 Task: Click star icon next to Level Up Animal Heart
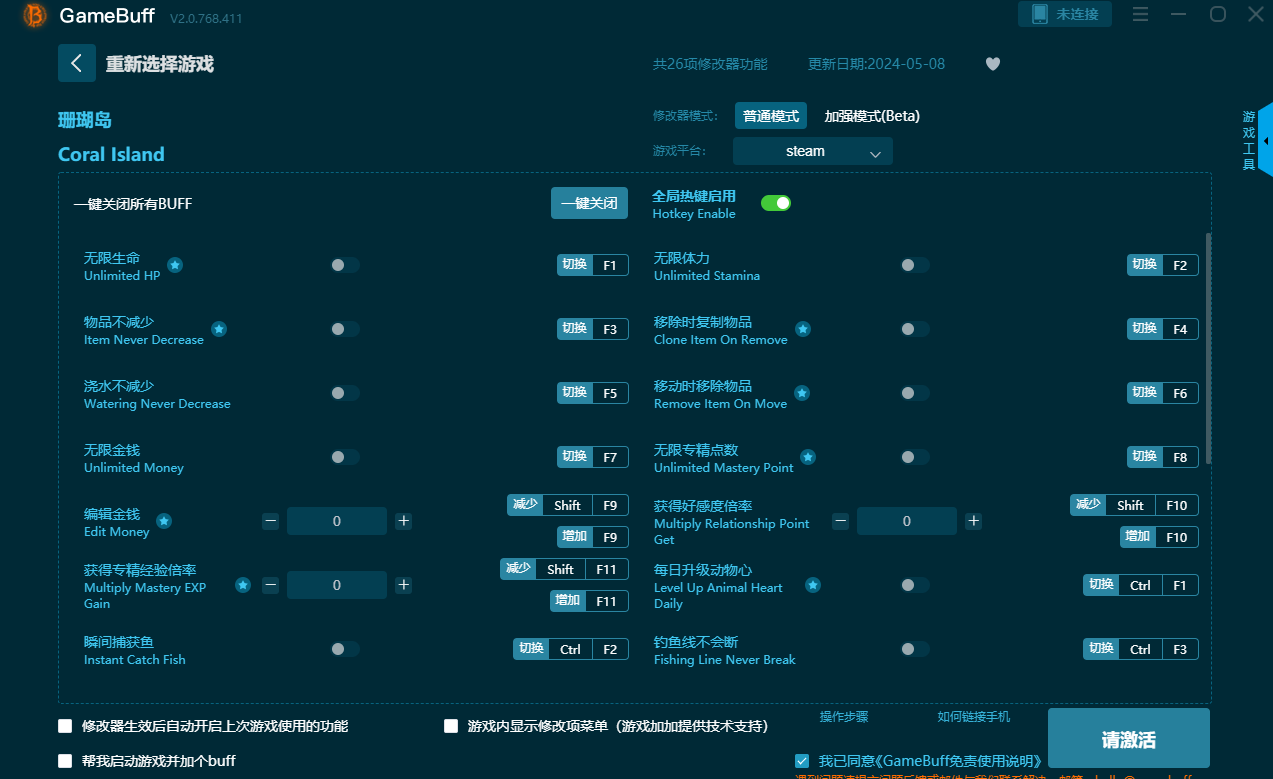814,585
